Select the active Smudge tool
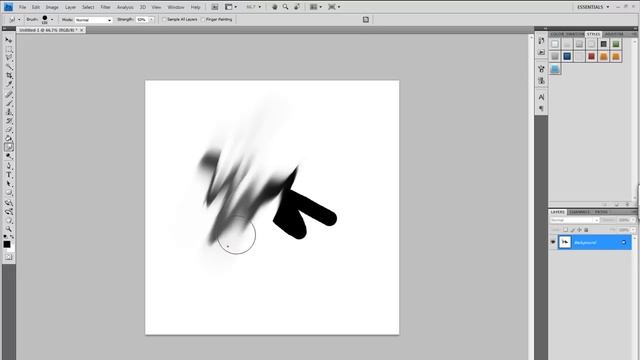The width and height of the screenshot is (640, 360). coord(9,148)
